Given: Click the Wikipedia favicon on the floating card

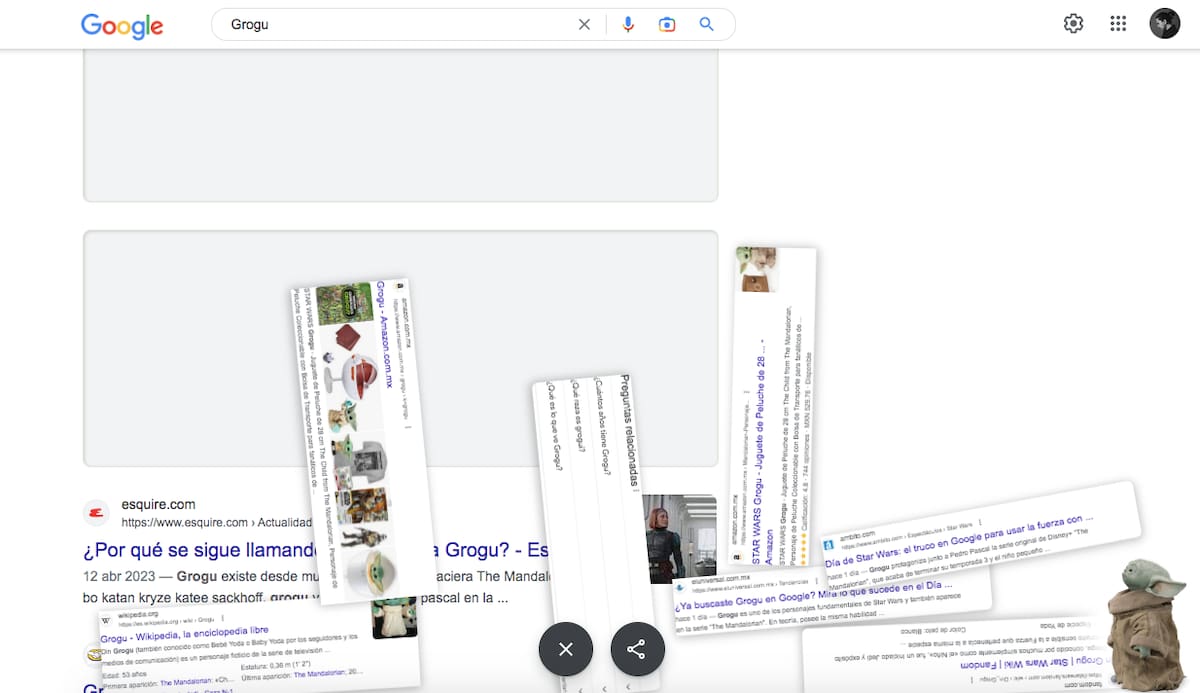Looking at the screenshot, I should click(107, 619).
